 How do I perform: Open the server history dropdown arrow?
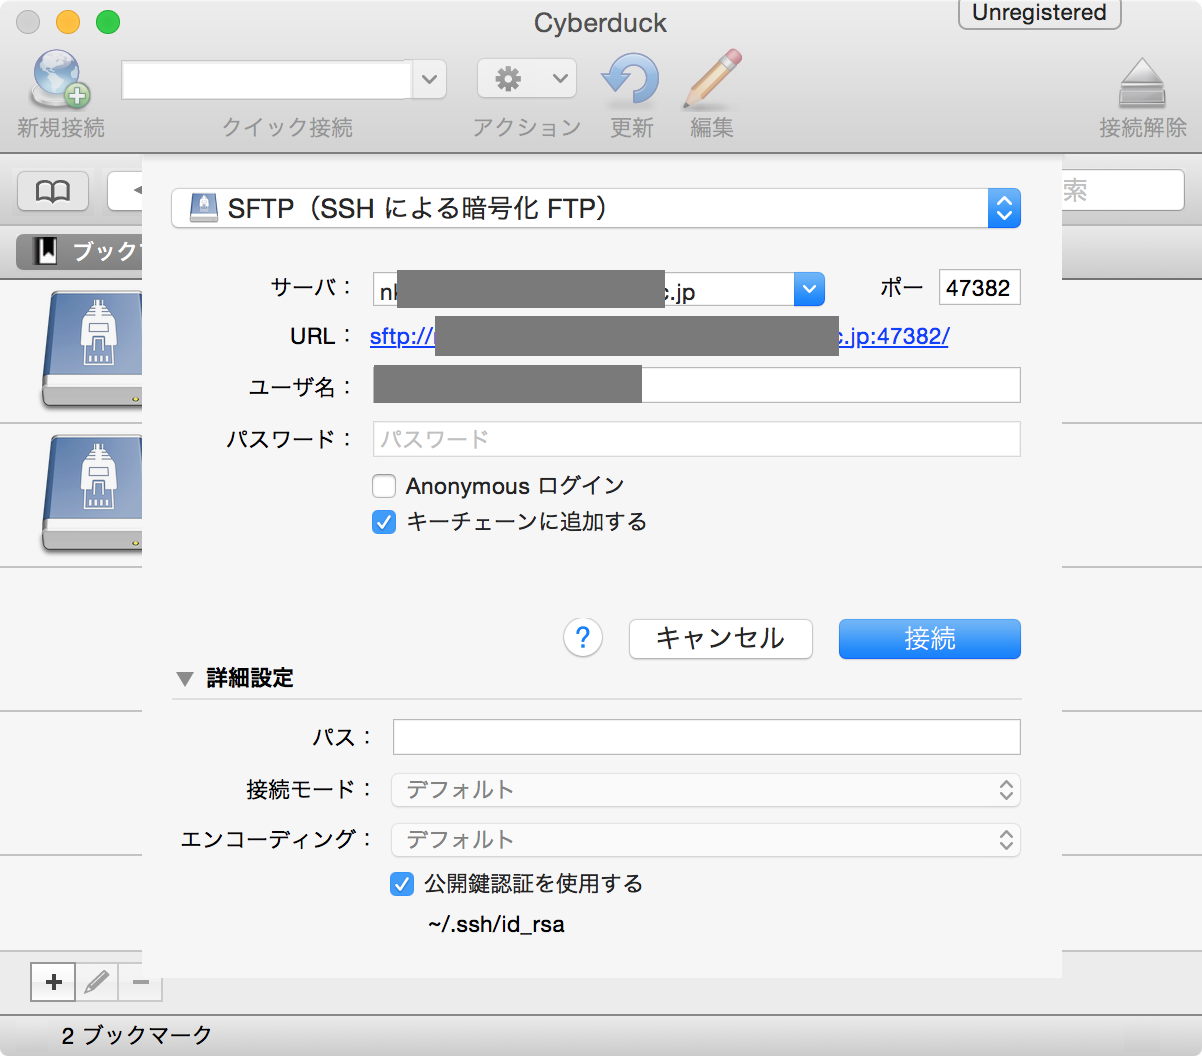[809, 289]
